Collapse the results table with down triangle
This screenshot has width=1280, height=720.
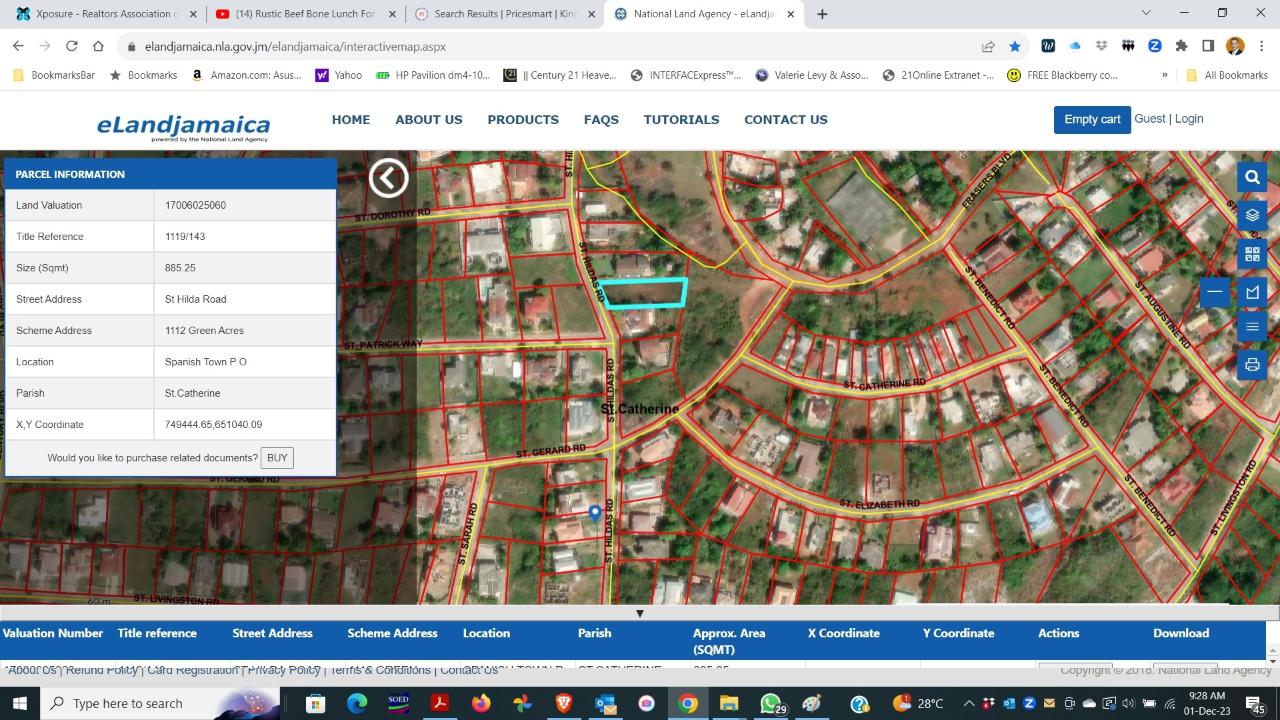(640, 613)
